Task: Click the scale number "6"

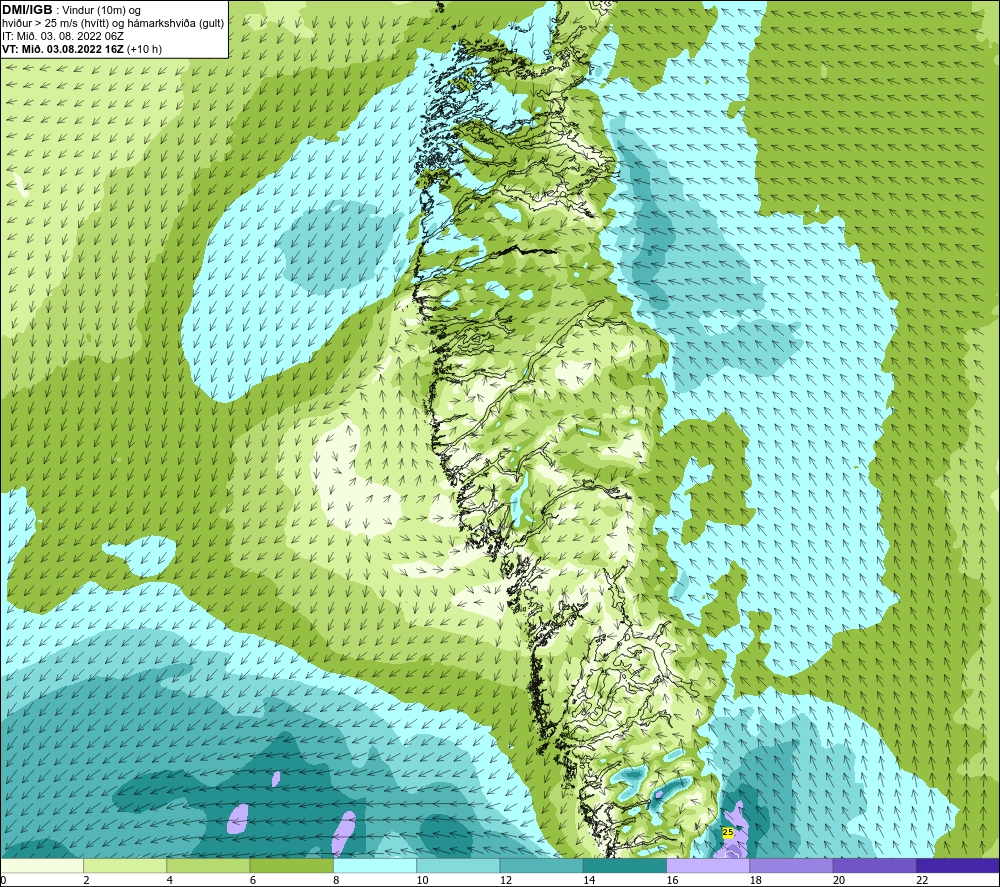Action: 253,880
